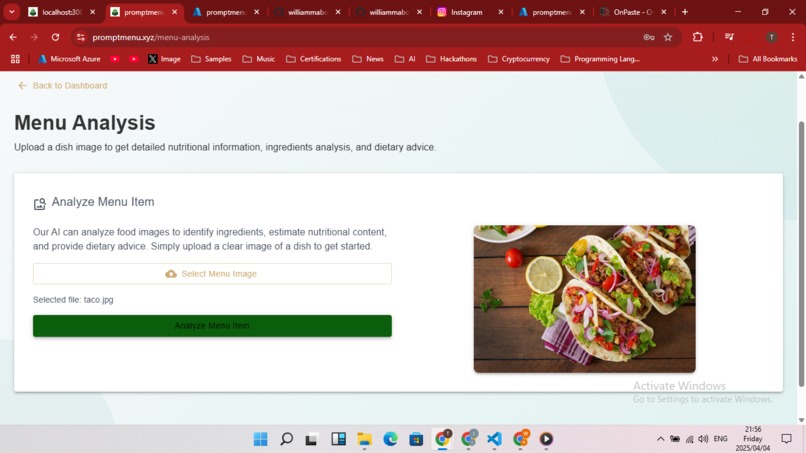806x453 pixels.
Task: Reload the current page
Action: 55,37
